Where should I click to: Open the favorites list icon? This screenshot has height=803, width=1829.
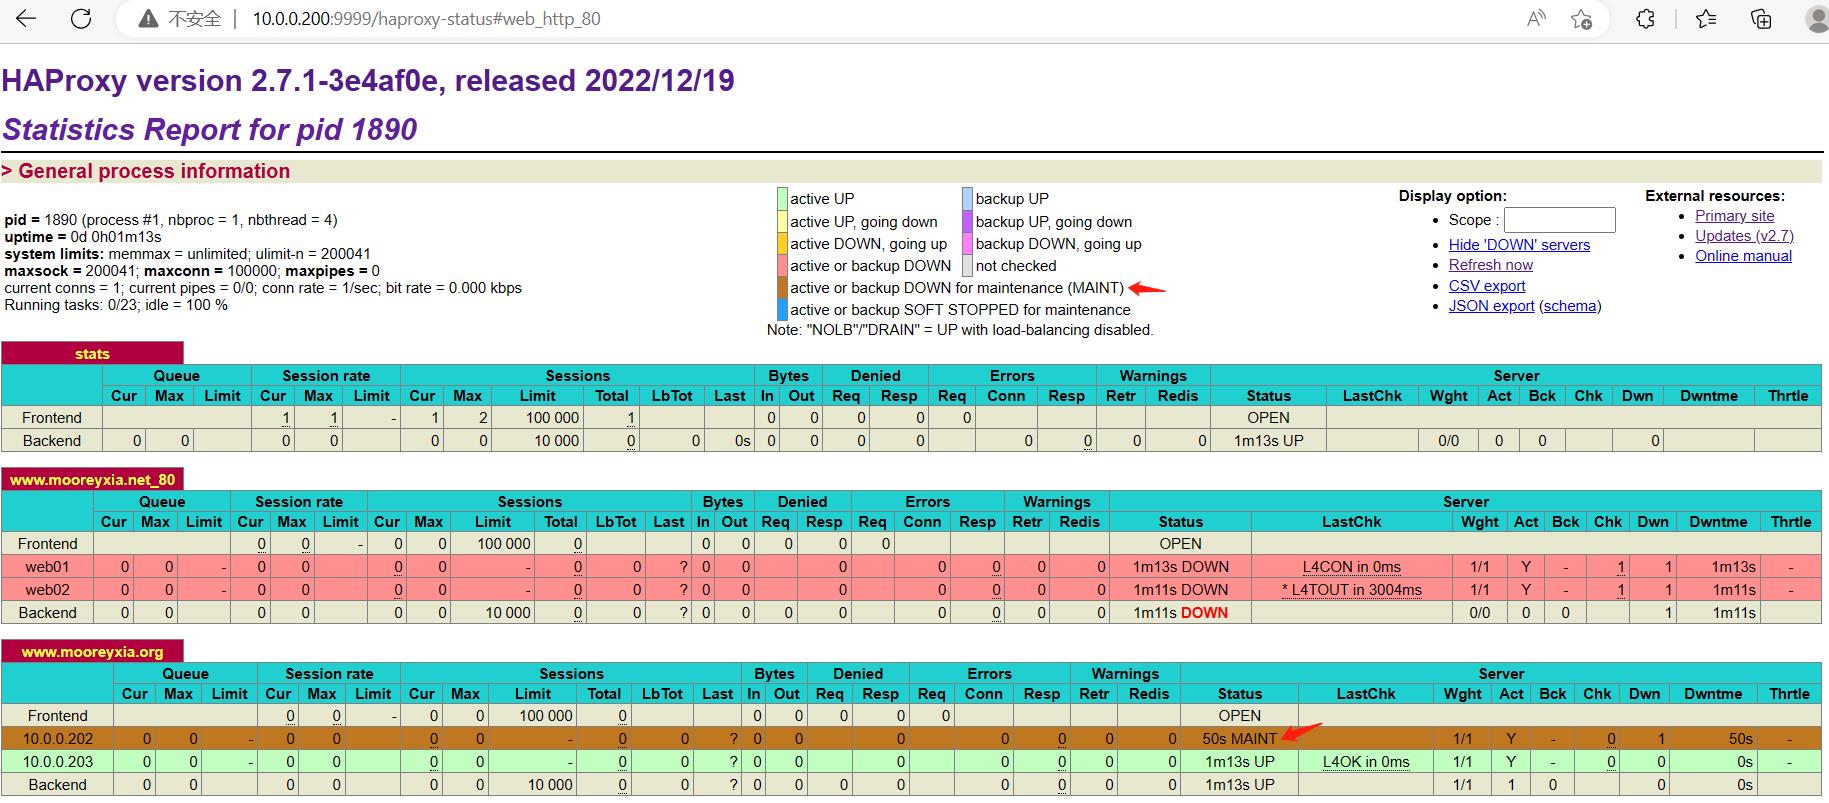pyautogui.click(x=1707, y=19)
